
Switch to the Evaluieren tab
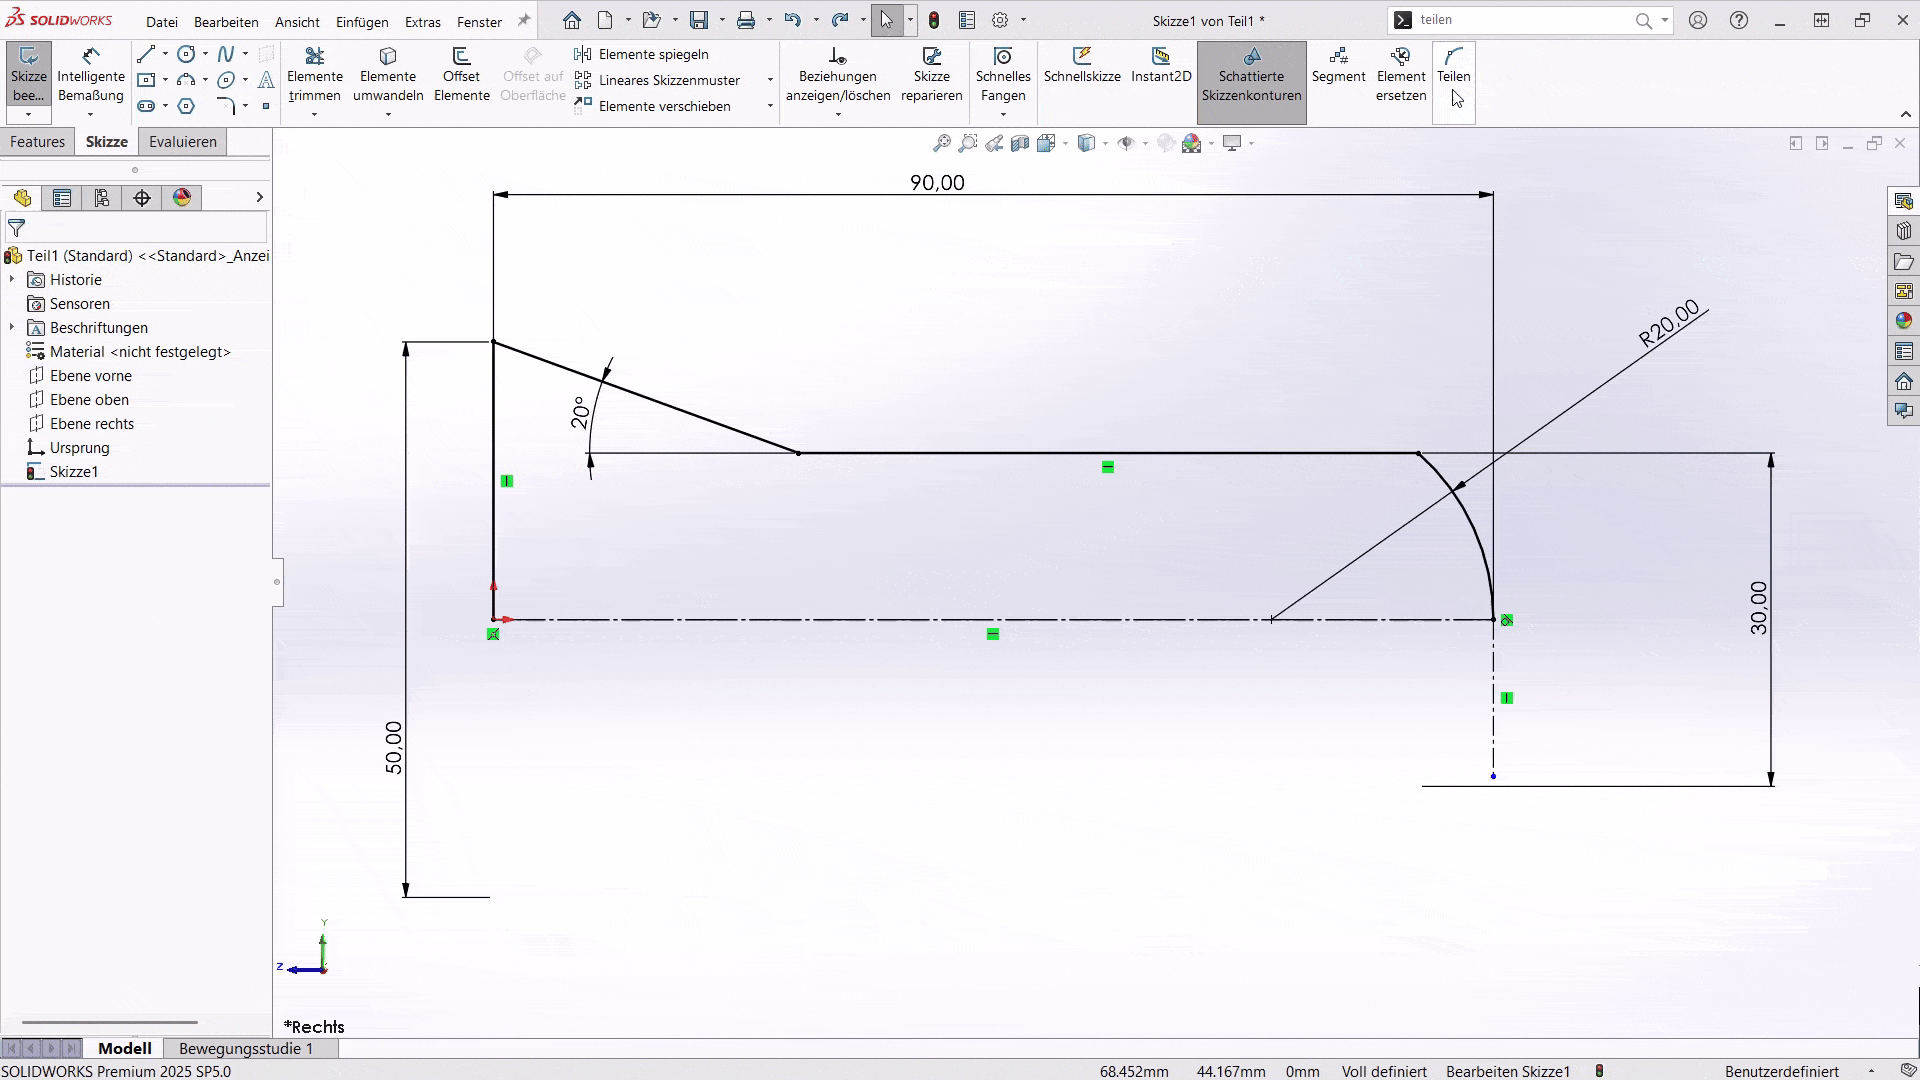182,141
